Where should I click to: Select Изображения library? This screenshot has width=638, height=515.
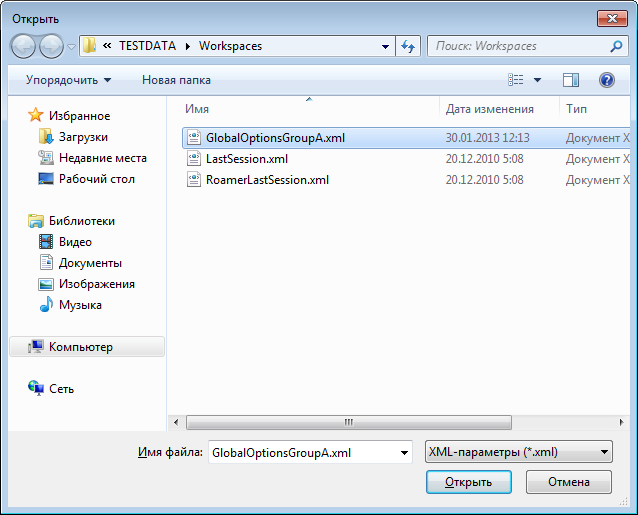pyautogui.click(x=96, y=284)
